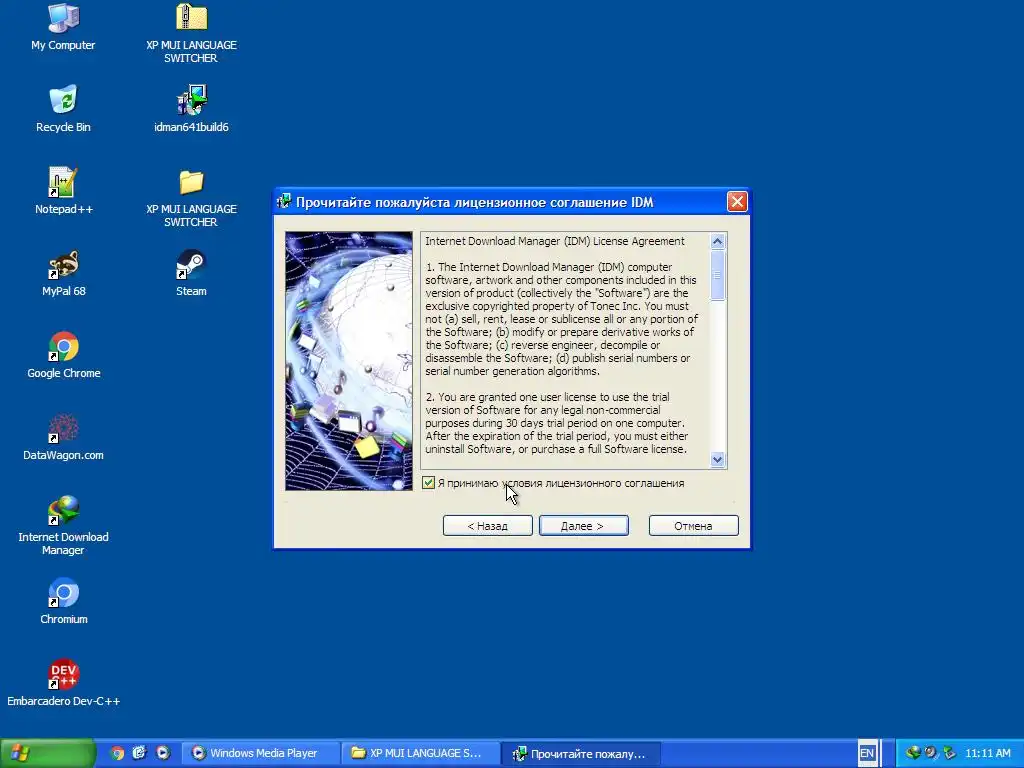1024x768 pixels.
Task: Click the IDM globe artwork image
Action: 349,360
